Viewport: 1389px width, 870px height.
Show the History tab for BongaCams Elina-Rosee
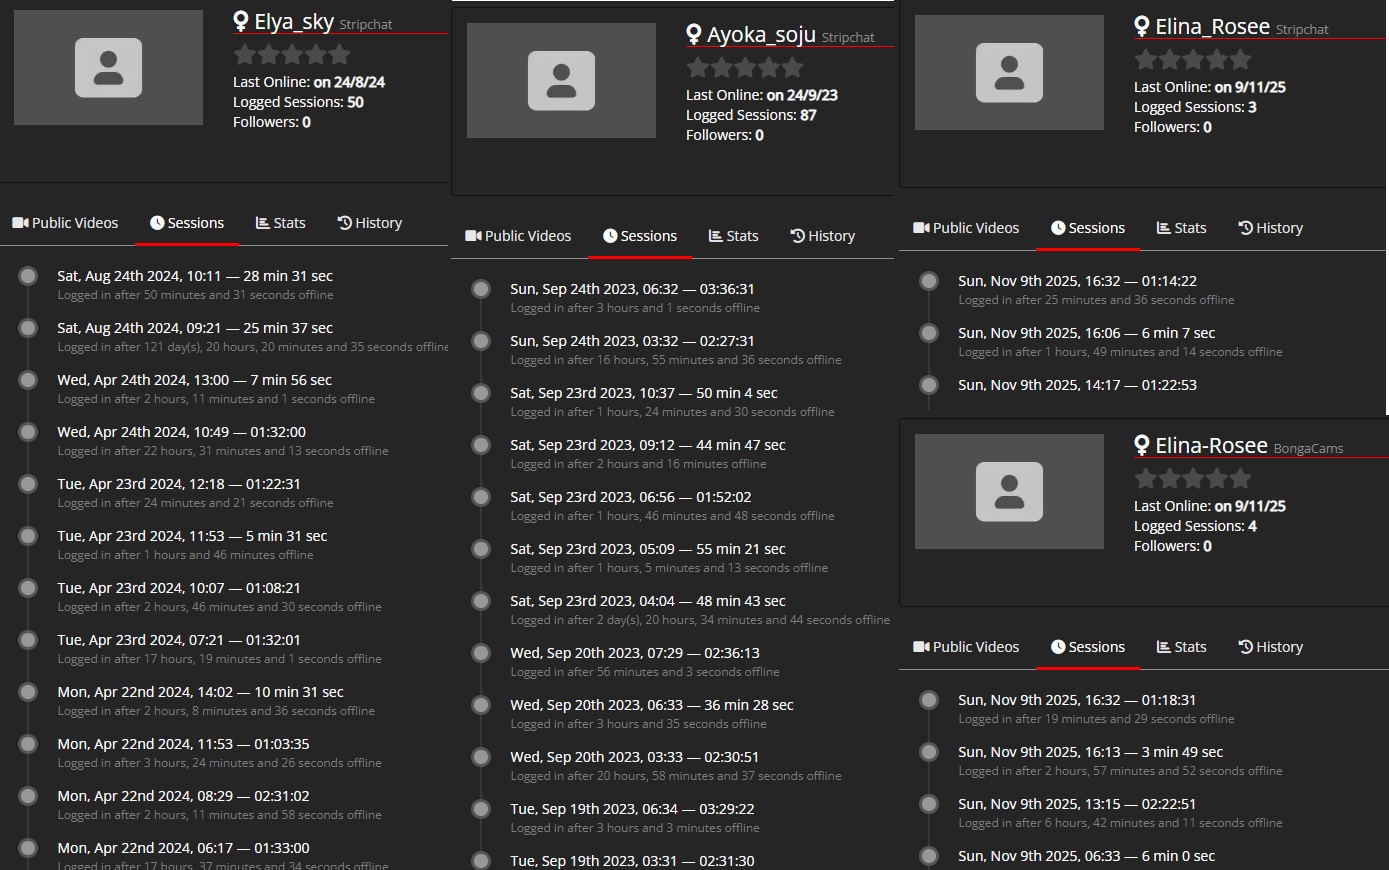pos(1271,647)
